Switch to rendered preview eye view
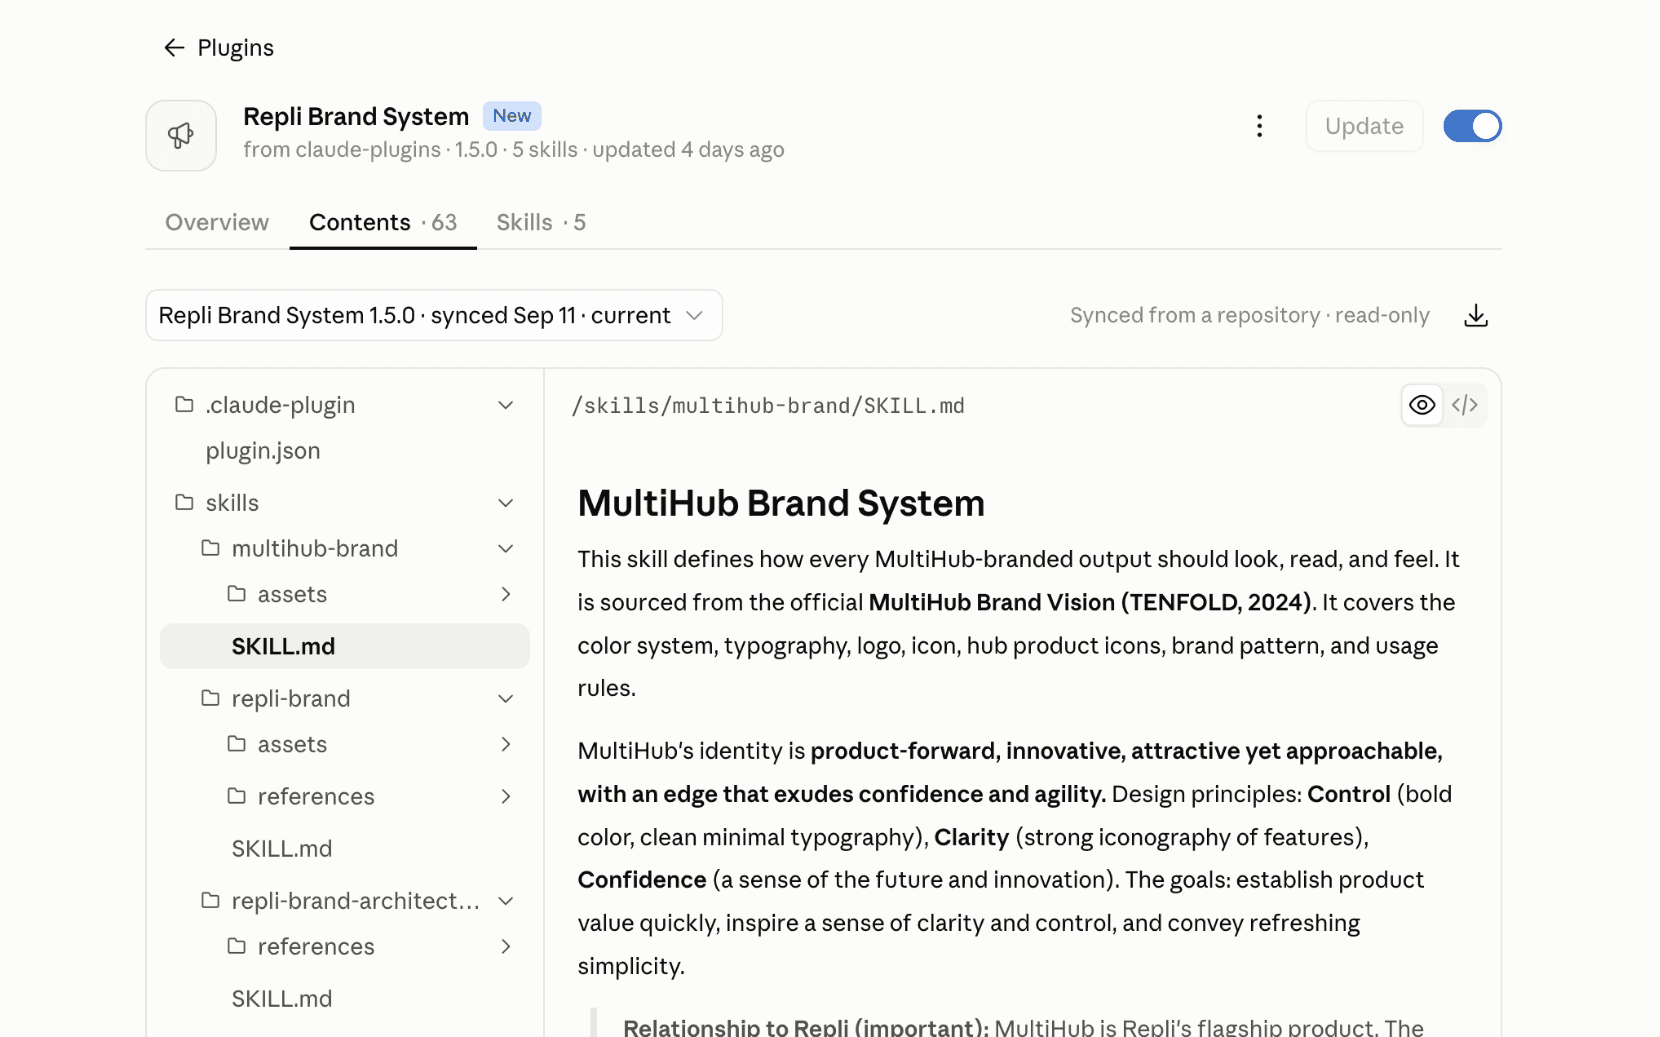 pos(1422,405)
